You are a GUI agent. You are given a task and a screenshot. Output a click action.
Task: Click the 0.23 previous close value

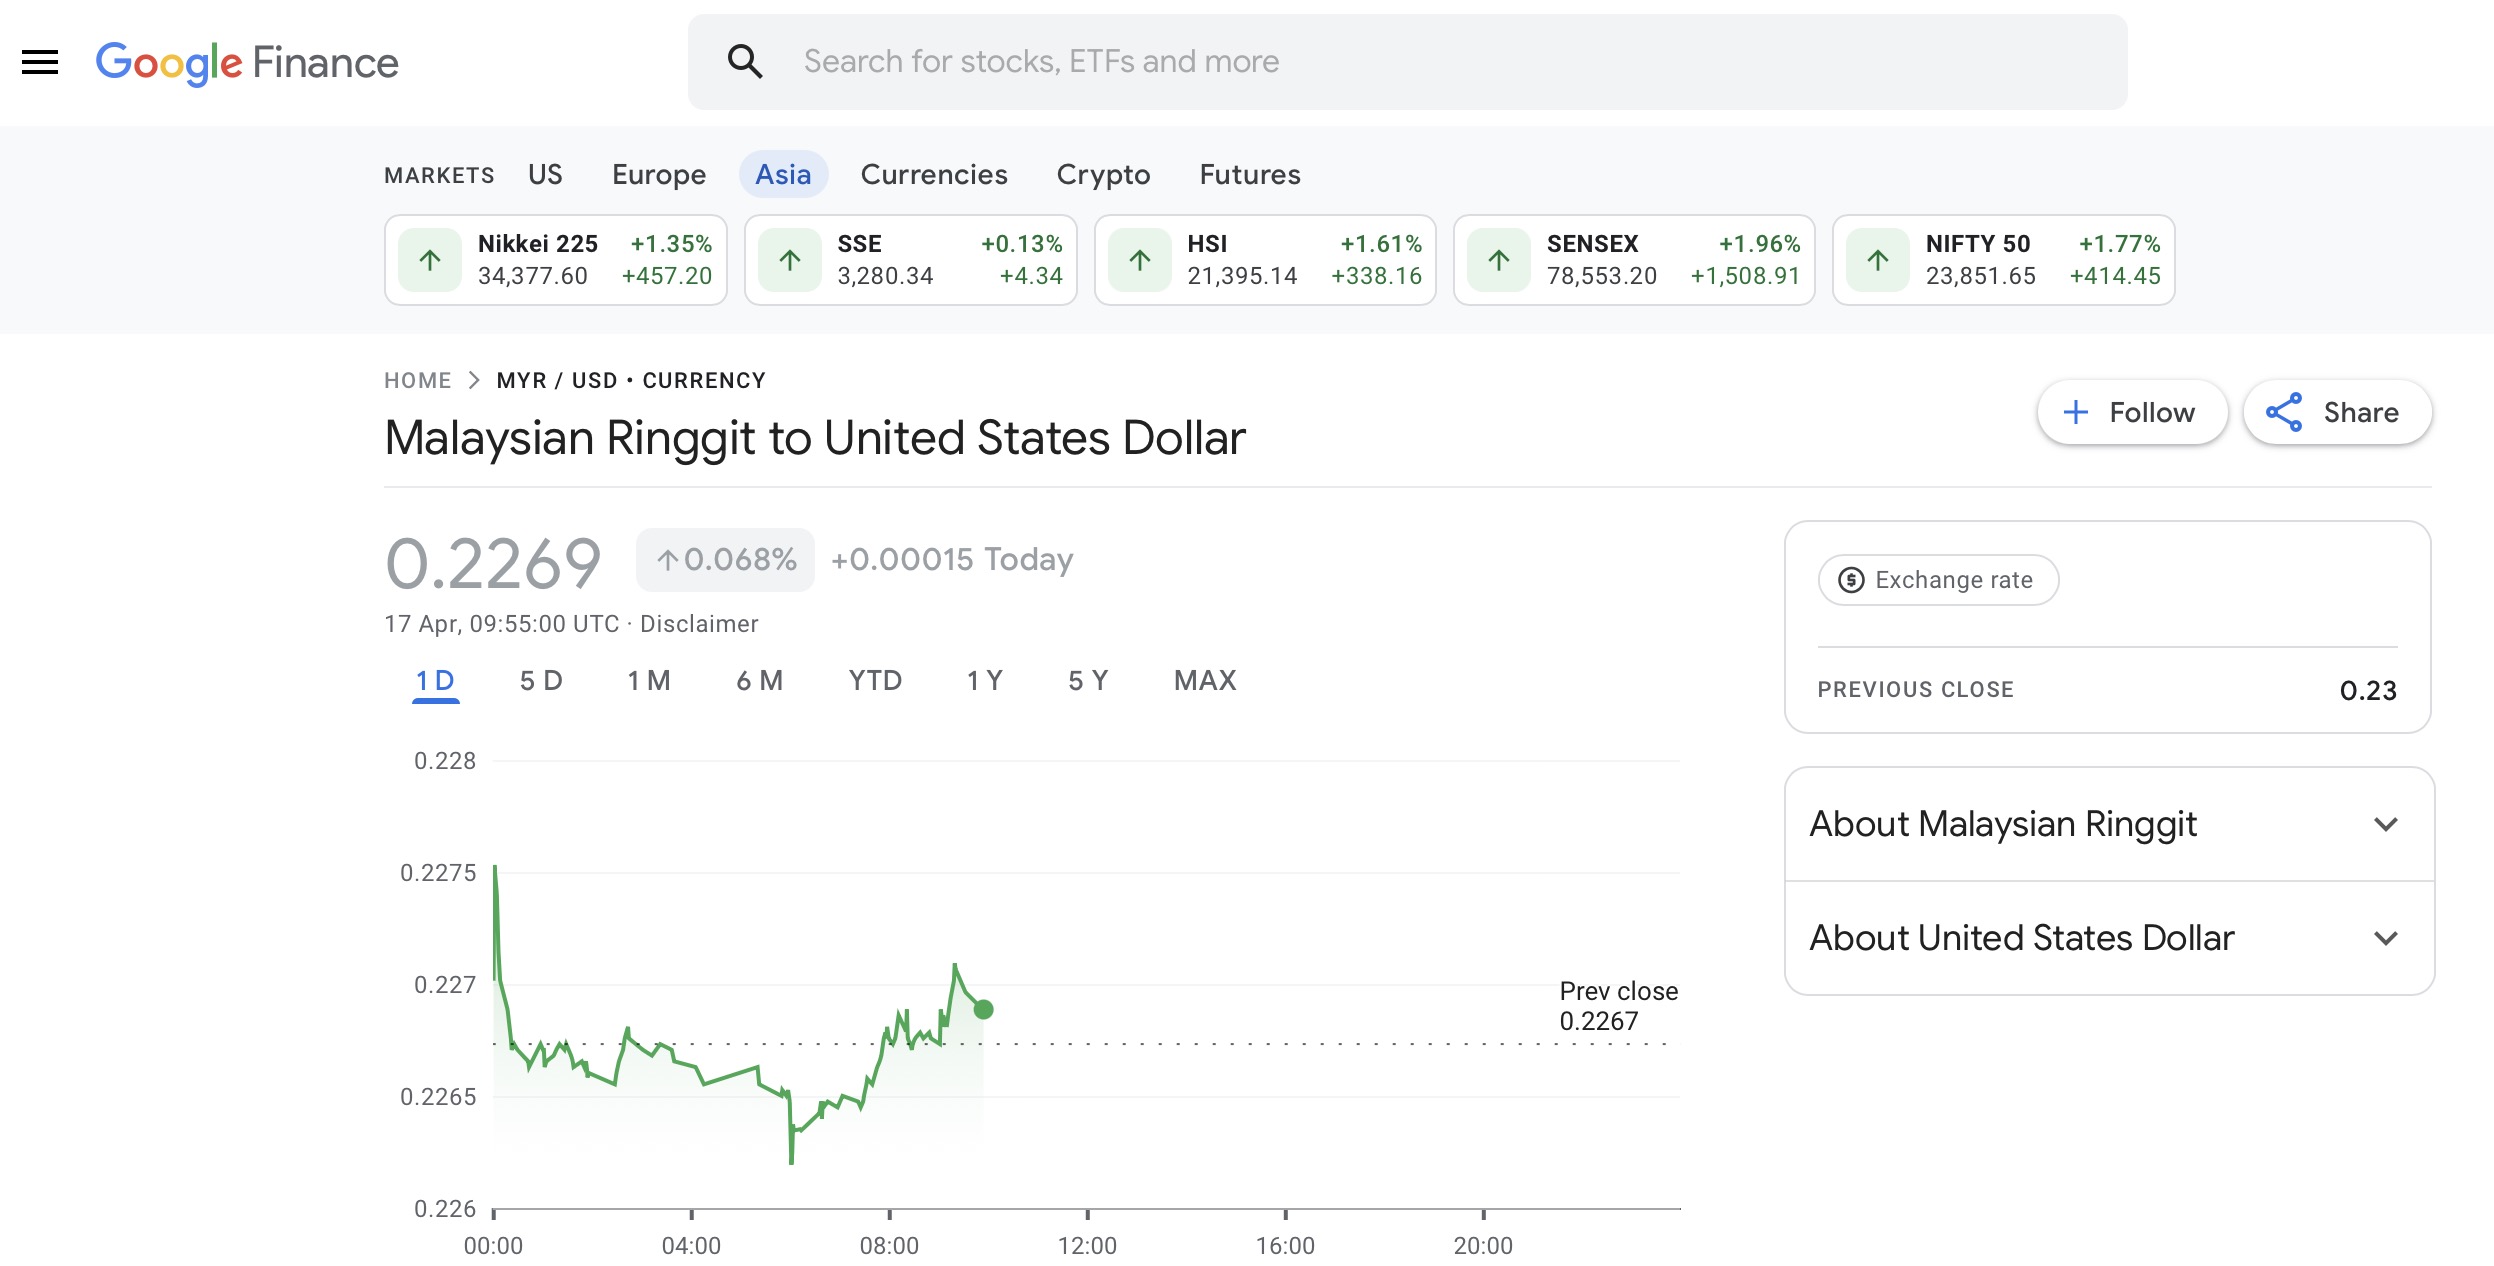coord(2368,690)
